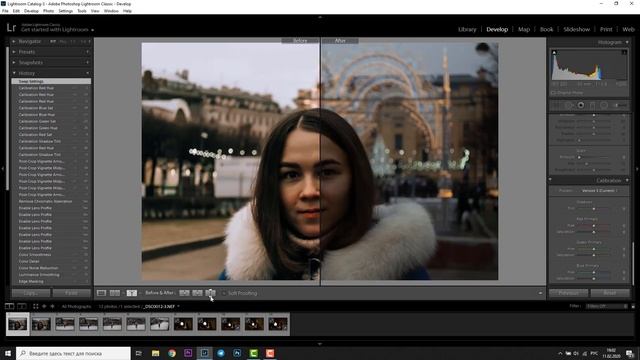Switch to the Print module

coord(606,29)
